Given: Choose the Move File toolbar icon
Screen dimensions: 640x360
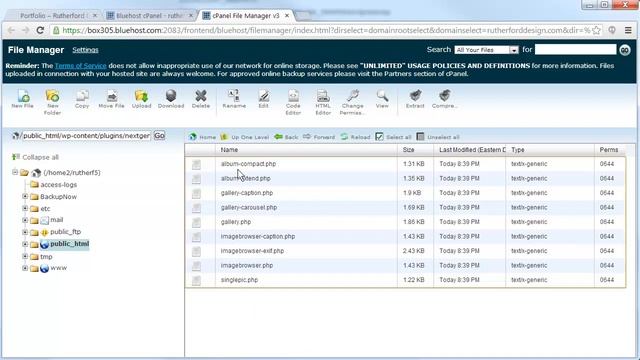Looking at the screenshot, I should click(111, 99).
